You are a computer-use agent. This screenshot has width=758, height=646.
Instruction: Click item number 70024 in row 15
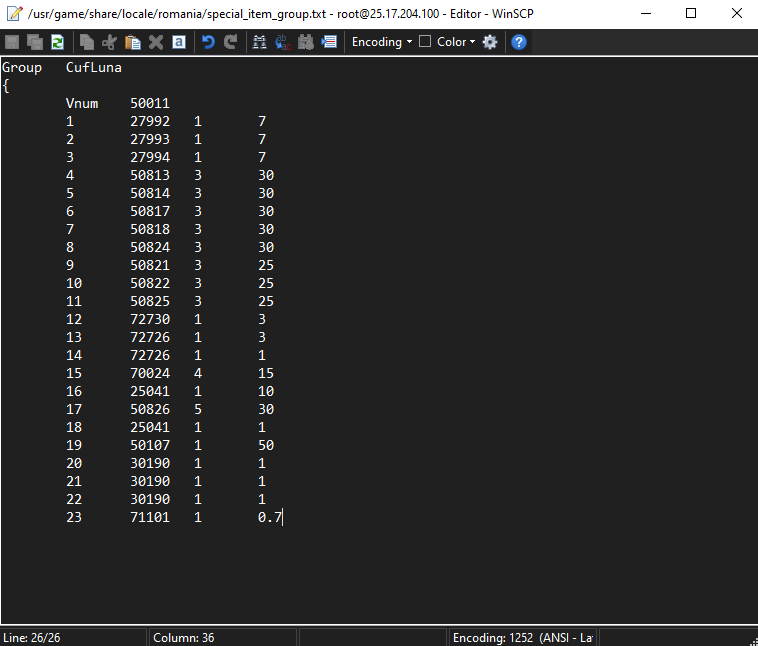tap(150, 373)
